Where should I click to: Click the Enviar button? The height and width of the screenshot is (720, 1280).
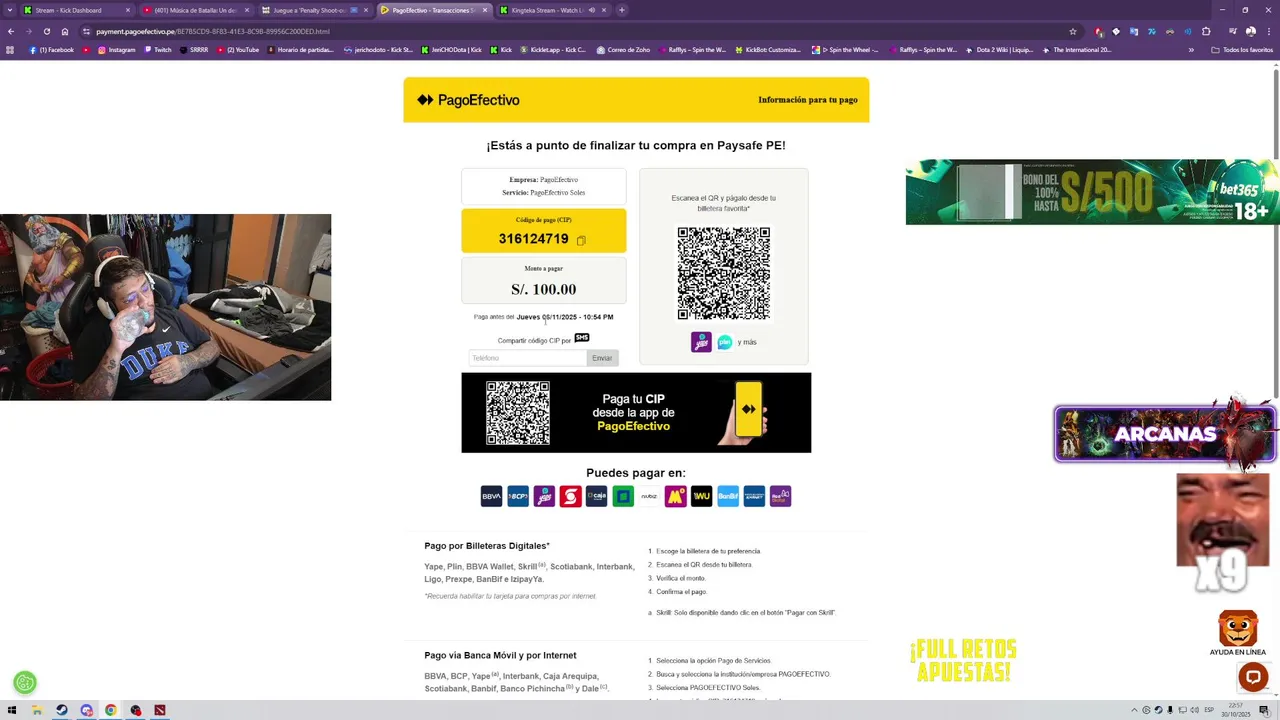click(x=602, y=358)
